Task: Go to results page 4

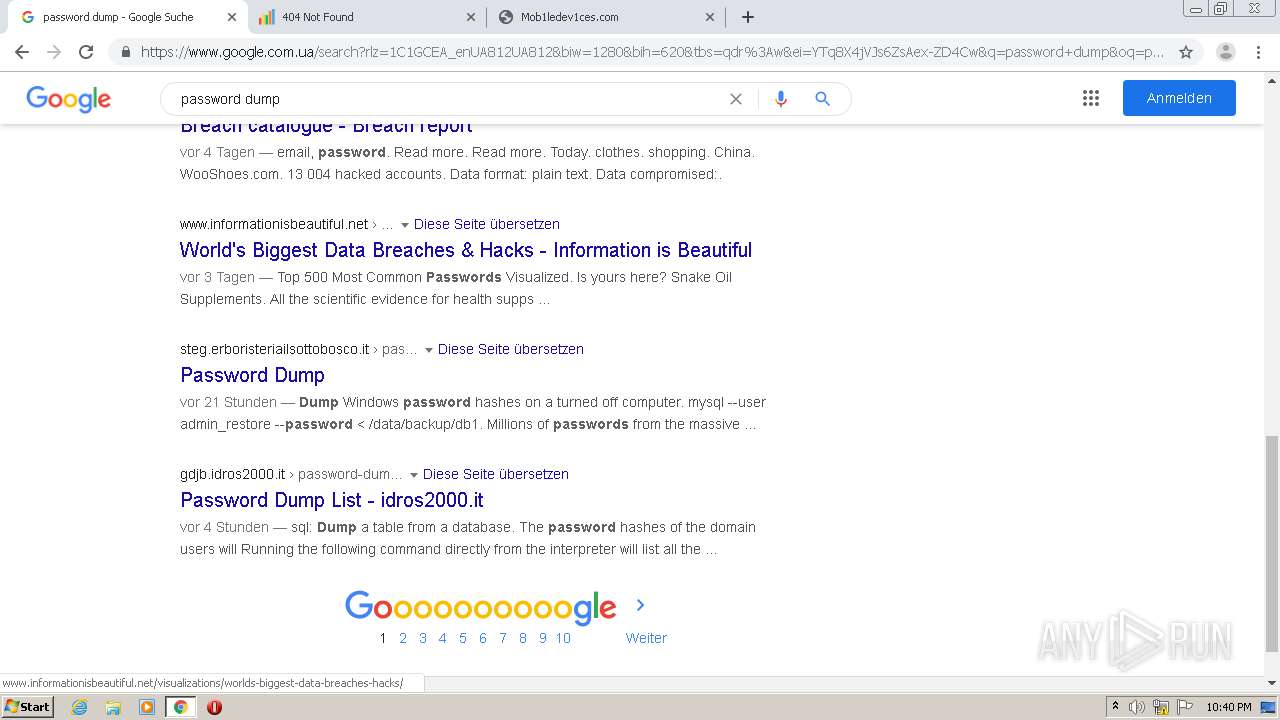Action: (443, 638)
